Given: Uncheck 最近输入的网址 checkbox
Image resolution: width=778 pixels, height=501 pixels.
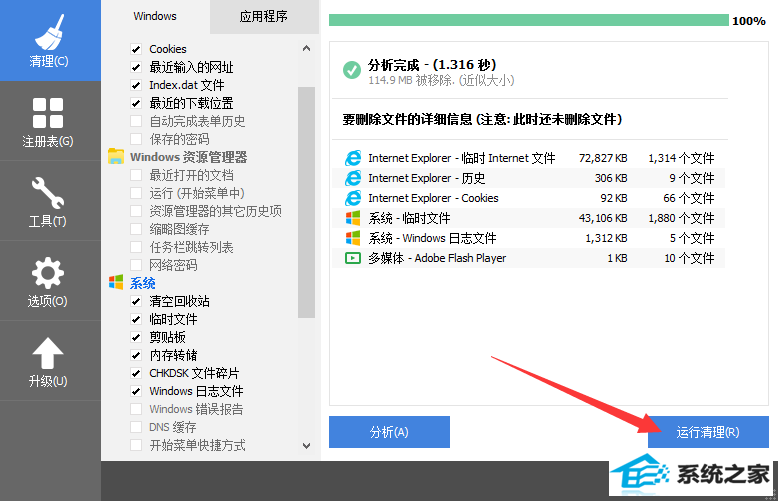Looking at the screenshot, I should 136,67.
